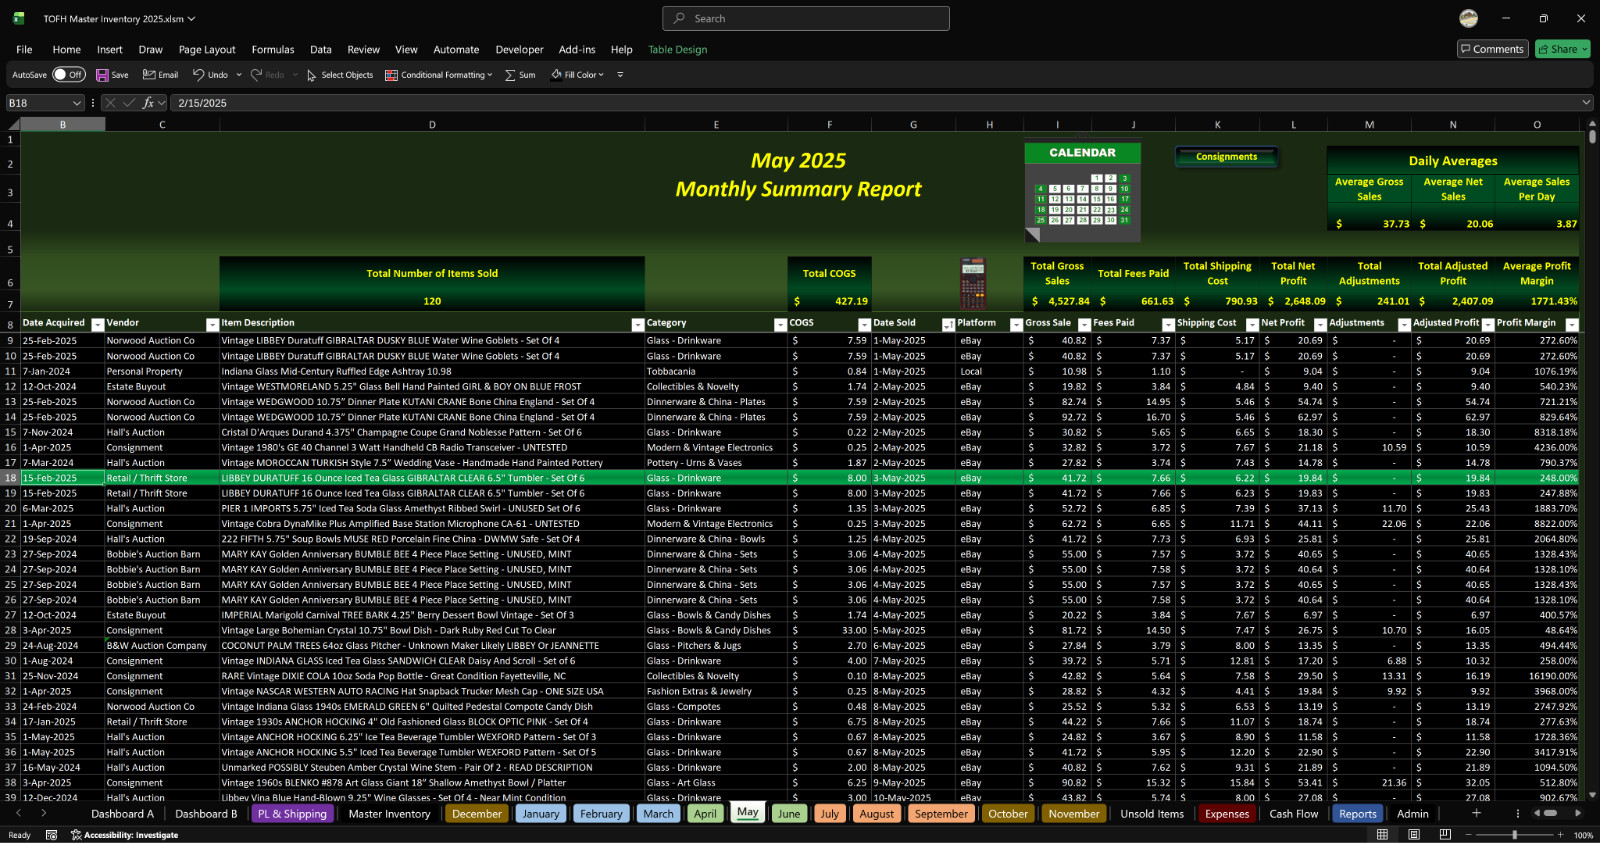Screen dimensions: 1600x843
Task: Click the macro recording status bar icon
Action: pyautogui.click(x=51, y=835)
